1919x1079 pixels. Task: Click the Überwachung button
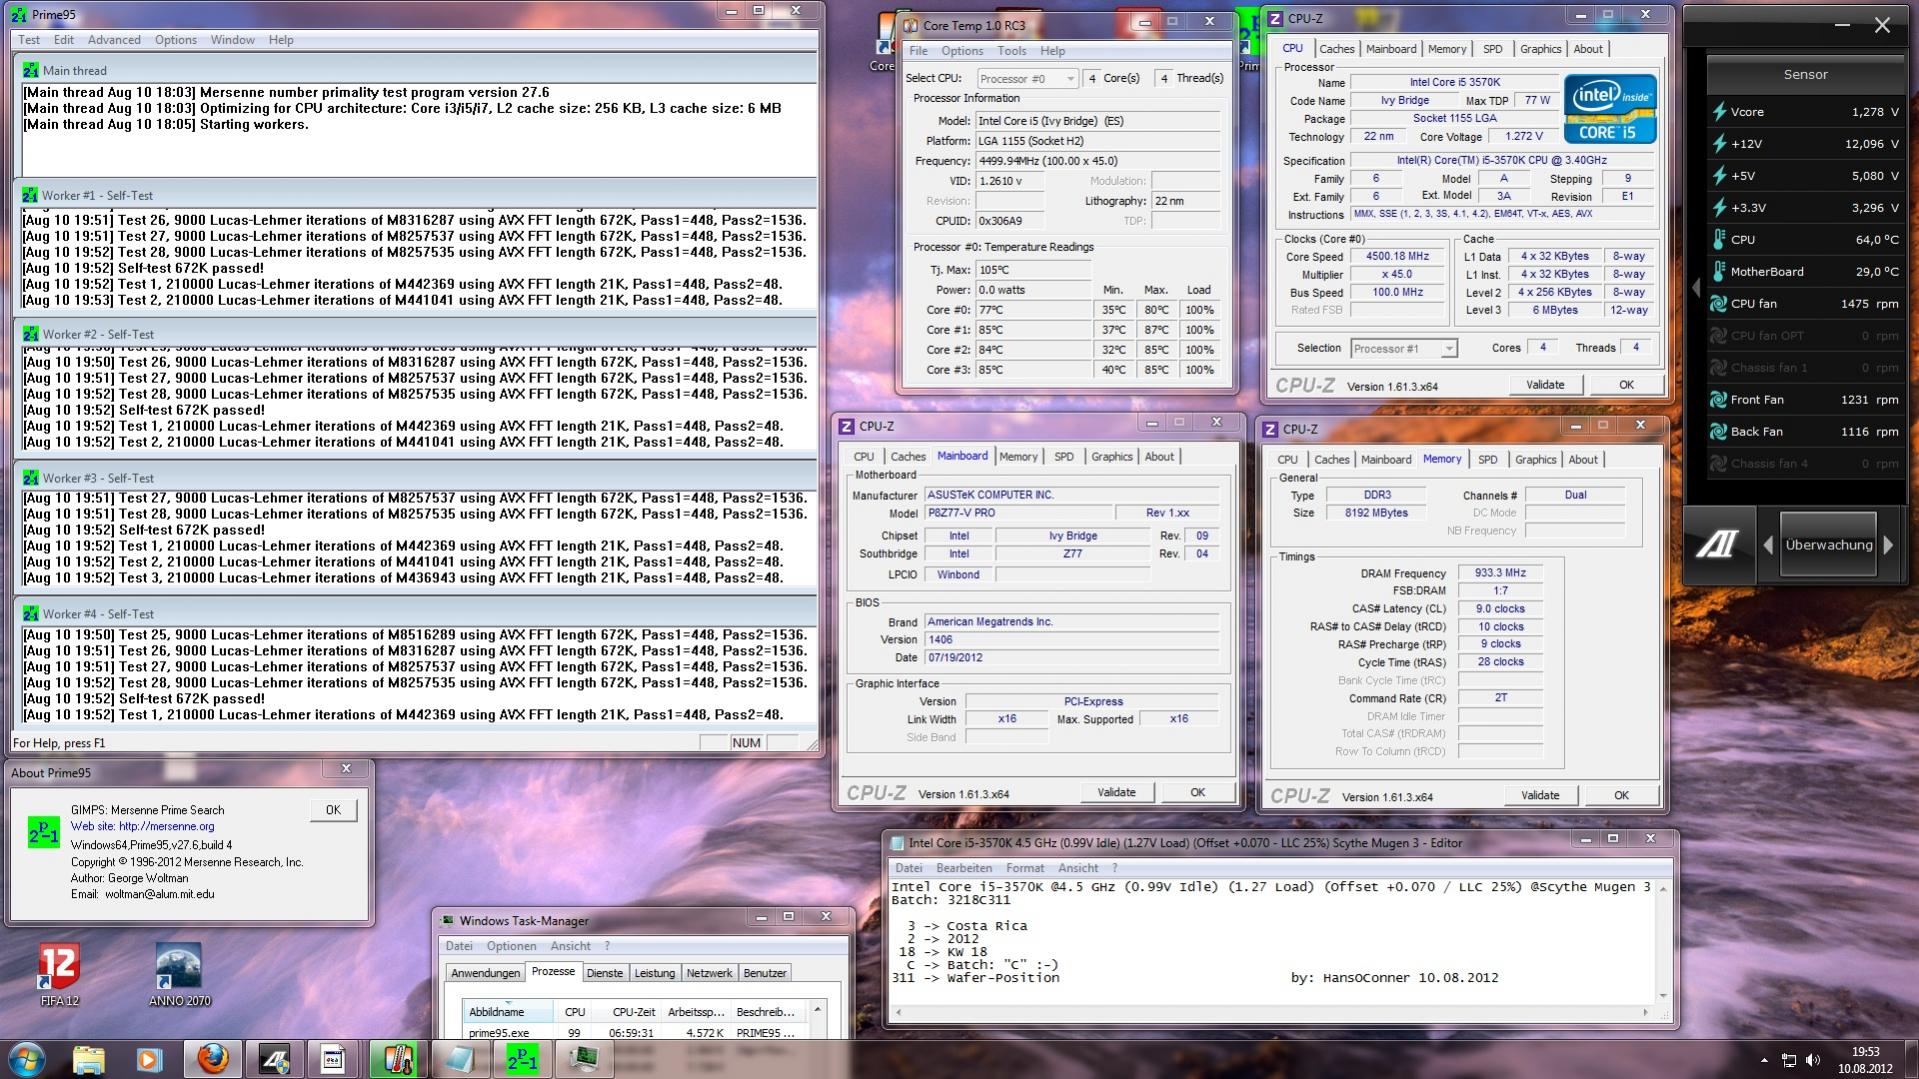[1828, 545]
